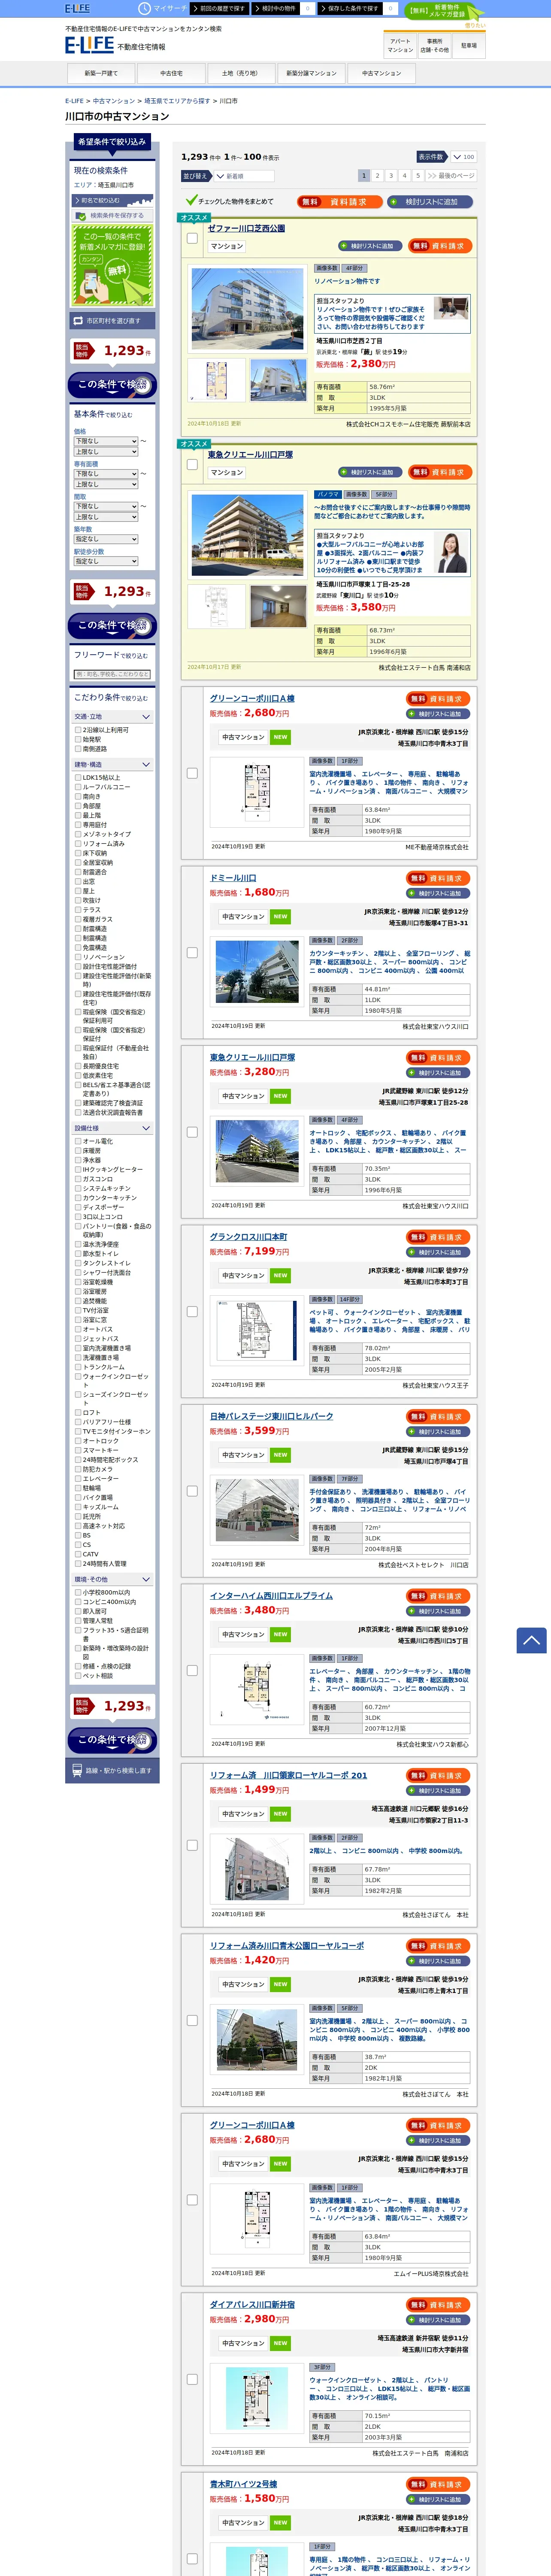The height and width of the screenshot is (2576, 551).
Task: Open the building age 築年数 dropdown
Action: 105,539
